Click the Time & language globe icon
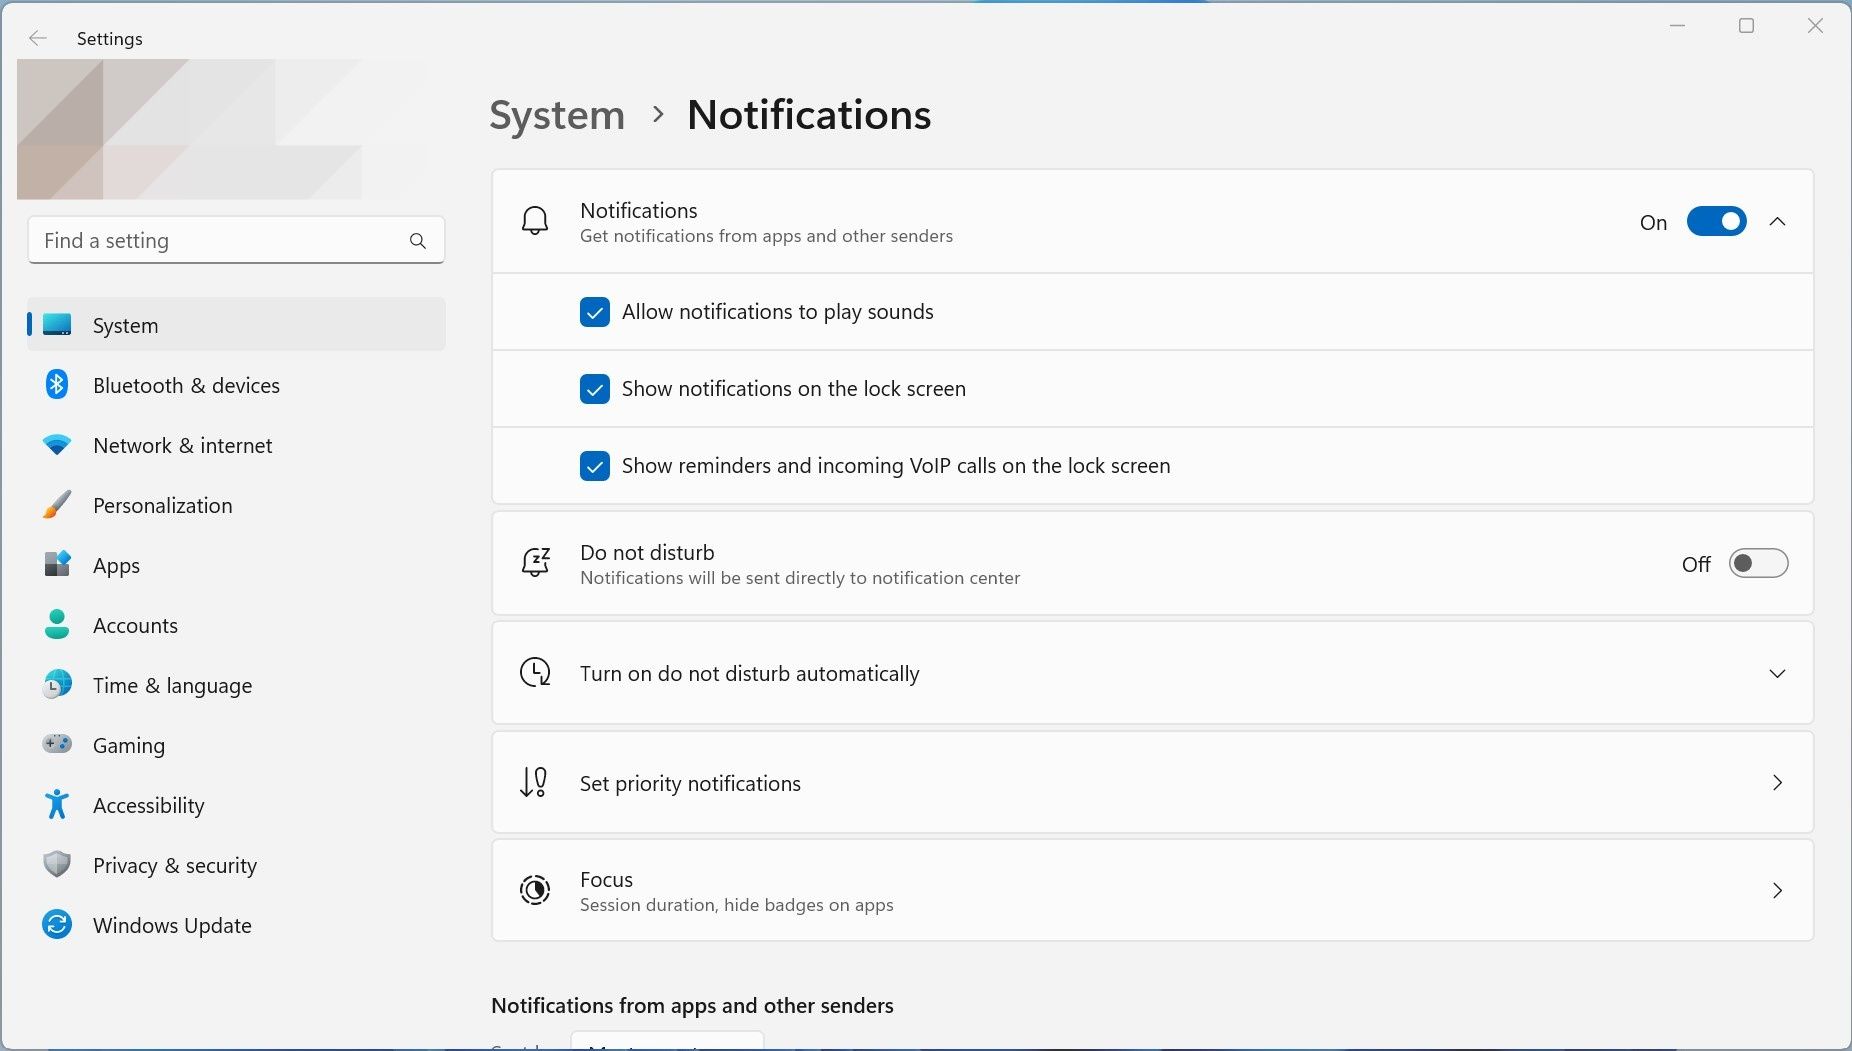Image resolution: width=1852 pixels, height=1051 pixels. click(57, 685)
